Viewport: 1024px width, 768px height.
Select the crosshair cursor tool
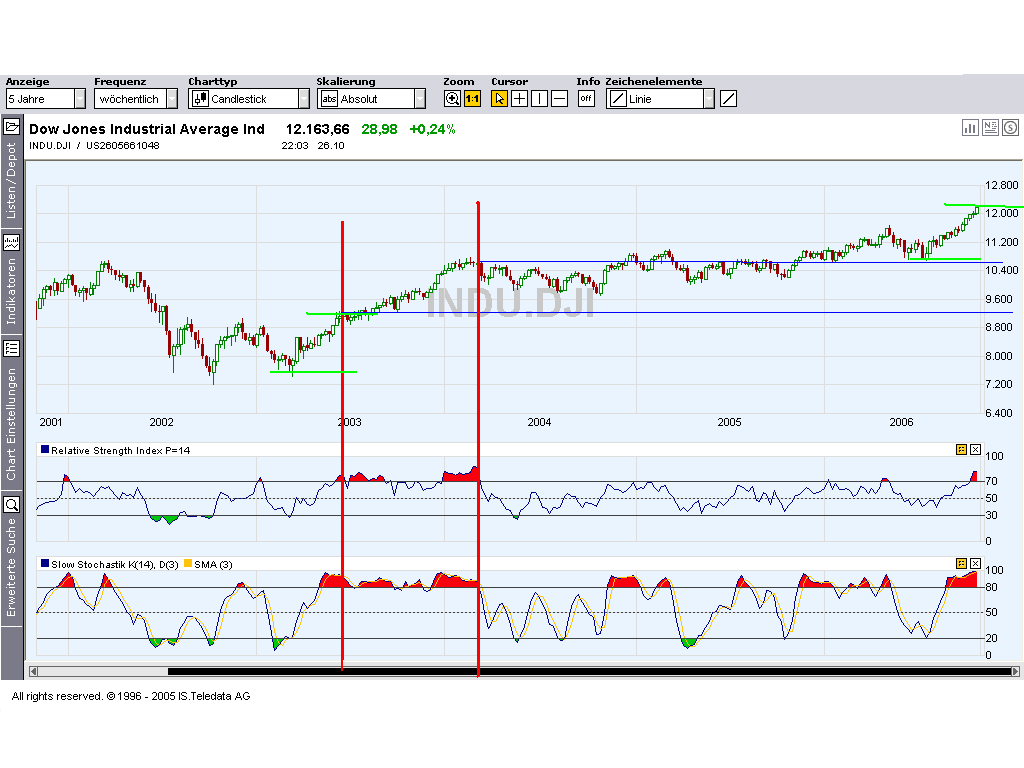519,99
